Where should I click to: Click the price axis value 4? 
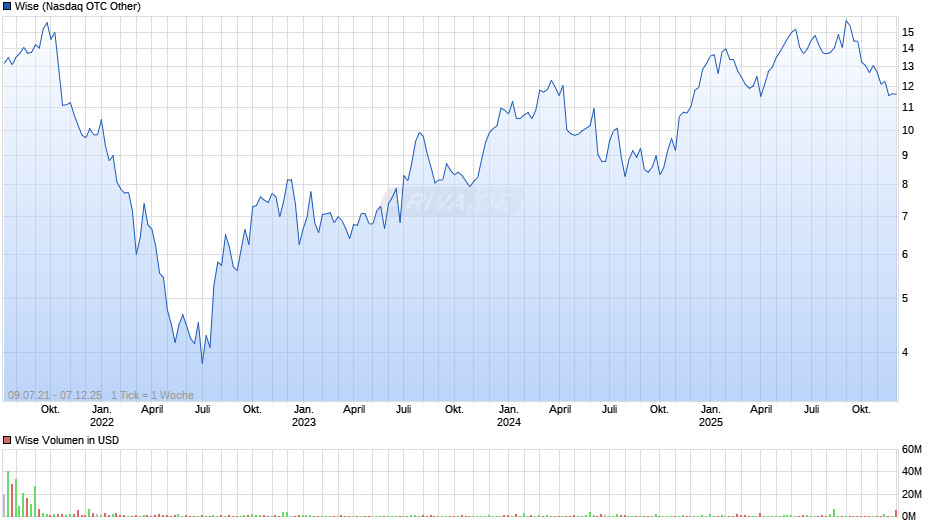click(x=905, y=353)
